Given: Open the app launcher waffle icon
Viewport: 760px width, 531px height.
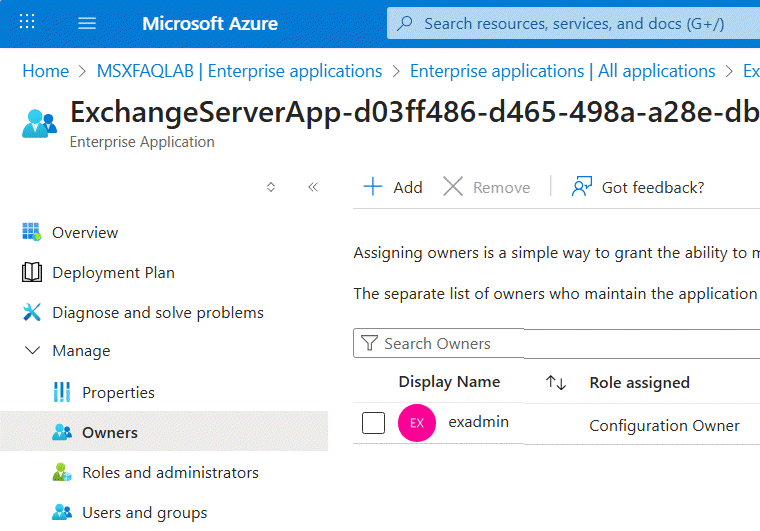Looking at the screenshot, I should pyautogui.click(x=27, y=22).
